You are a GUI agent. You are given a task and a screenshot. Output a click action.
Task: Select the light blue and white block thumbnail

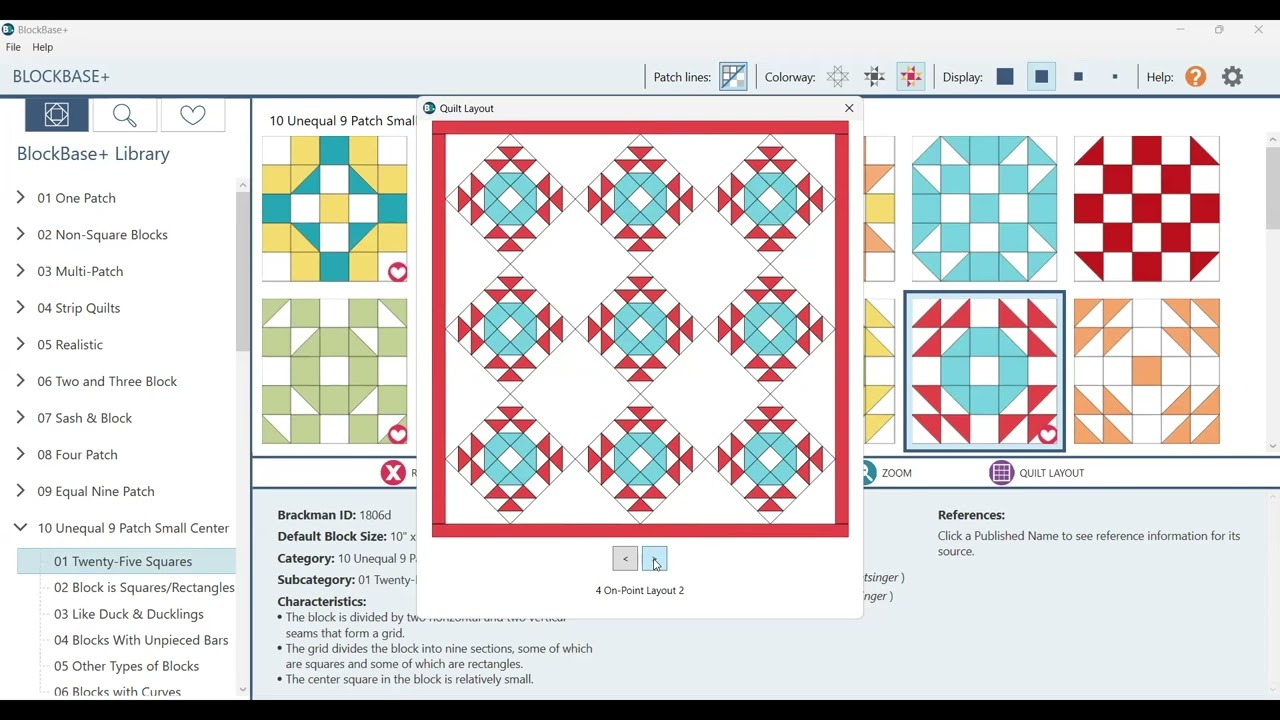[984, 209]
